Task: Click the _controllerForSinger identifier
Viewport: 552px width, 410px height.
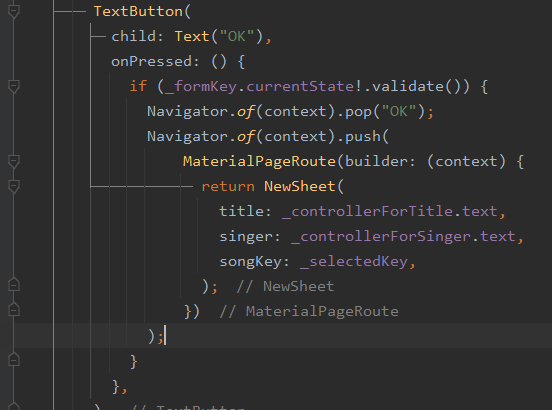Action: [x=381, y=237]
